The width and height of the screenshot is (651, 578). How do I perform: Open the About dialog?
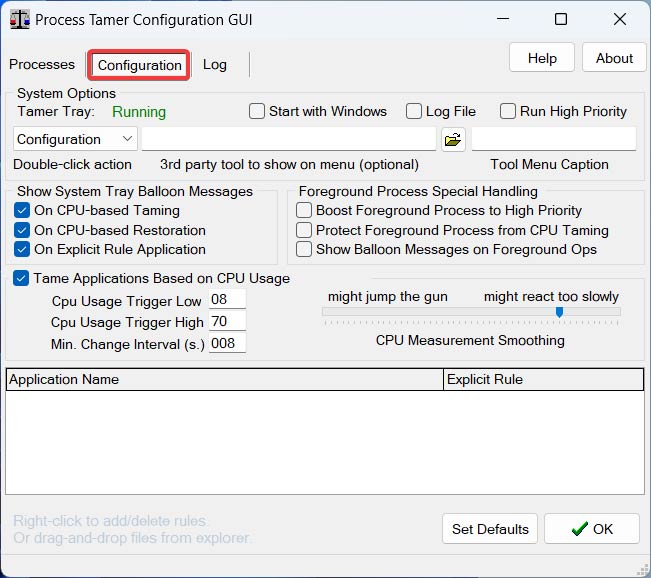coord(614,58)
